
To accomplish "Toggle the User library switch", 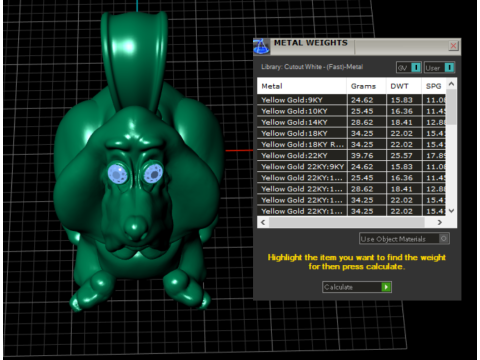I will point(439,68).
